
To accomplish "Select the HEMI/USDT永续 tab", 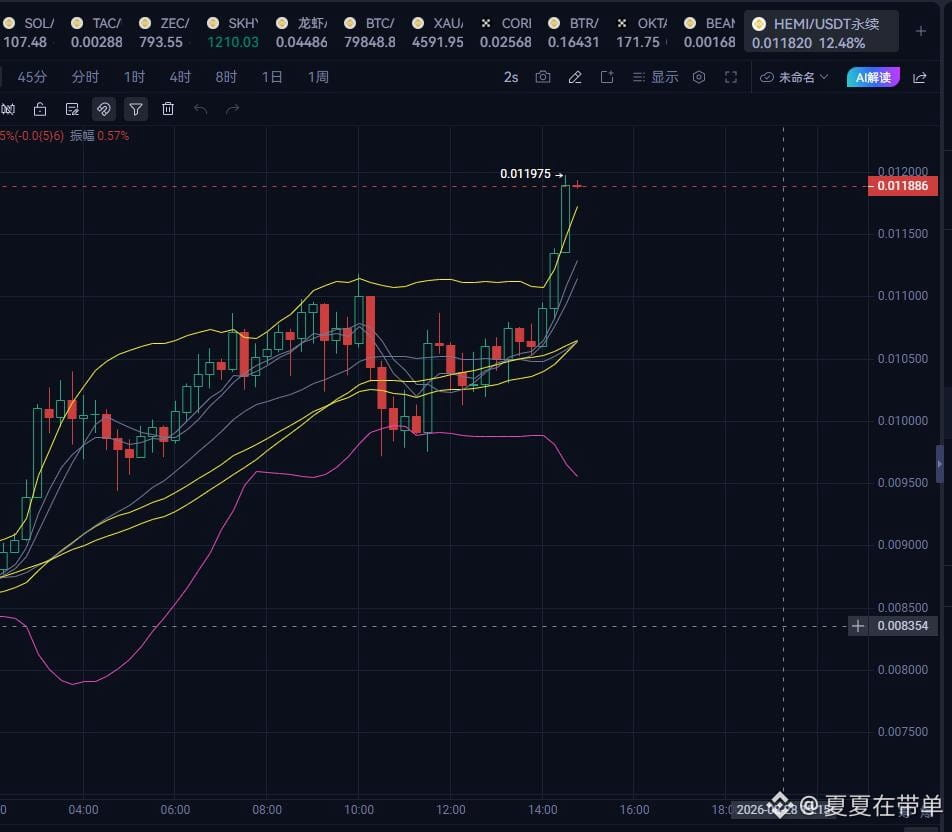I will click(821, 32).
